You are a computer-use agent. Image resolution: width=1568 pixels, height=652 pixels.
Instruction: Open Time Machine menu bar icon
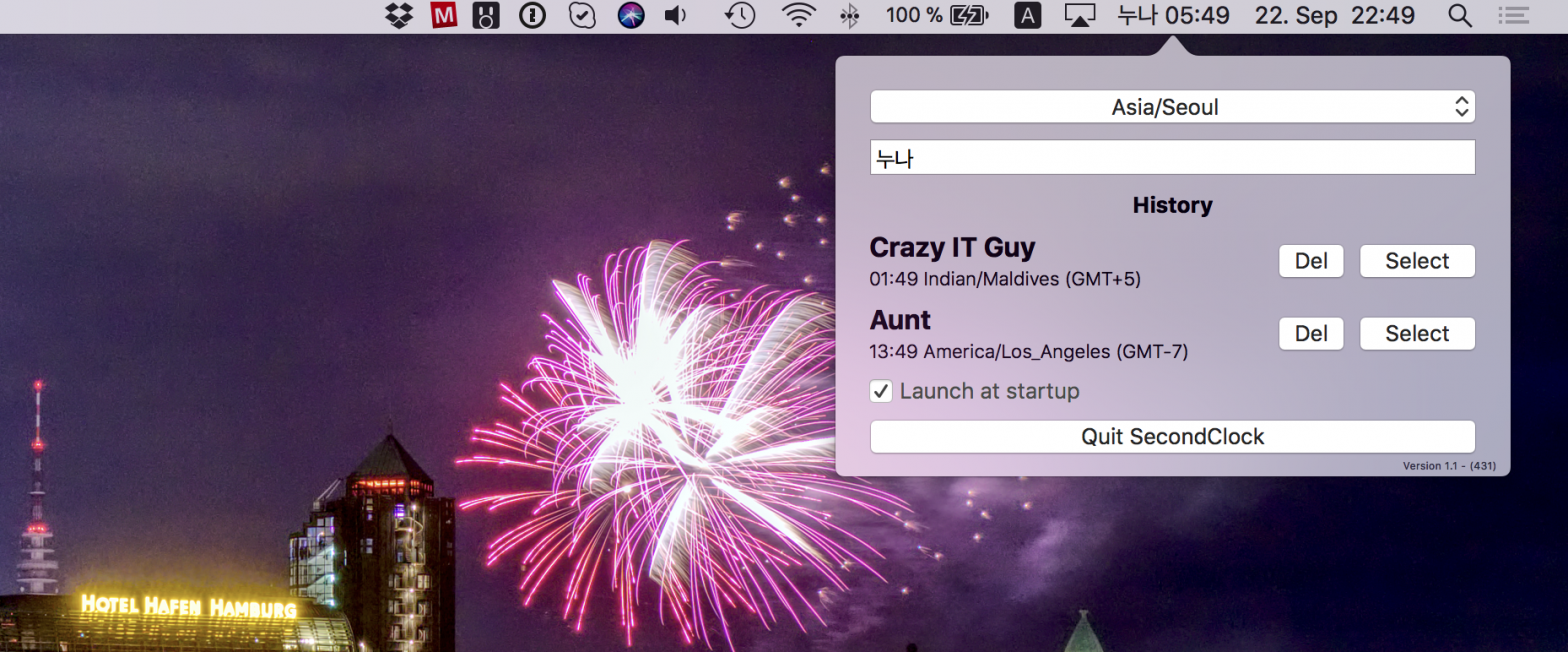739,15
